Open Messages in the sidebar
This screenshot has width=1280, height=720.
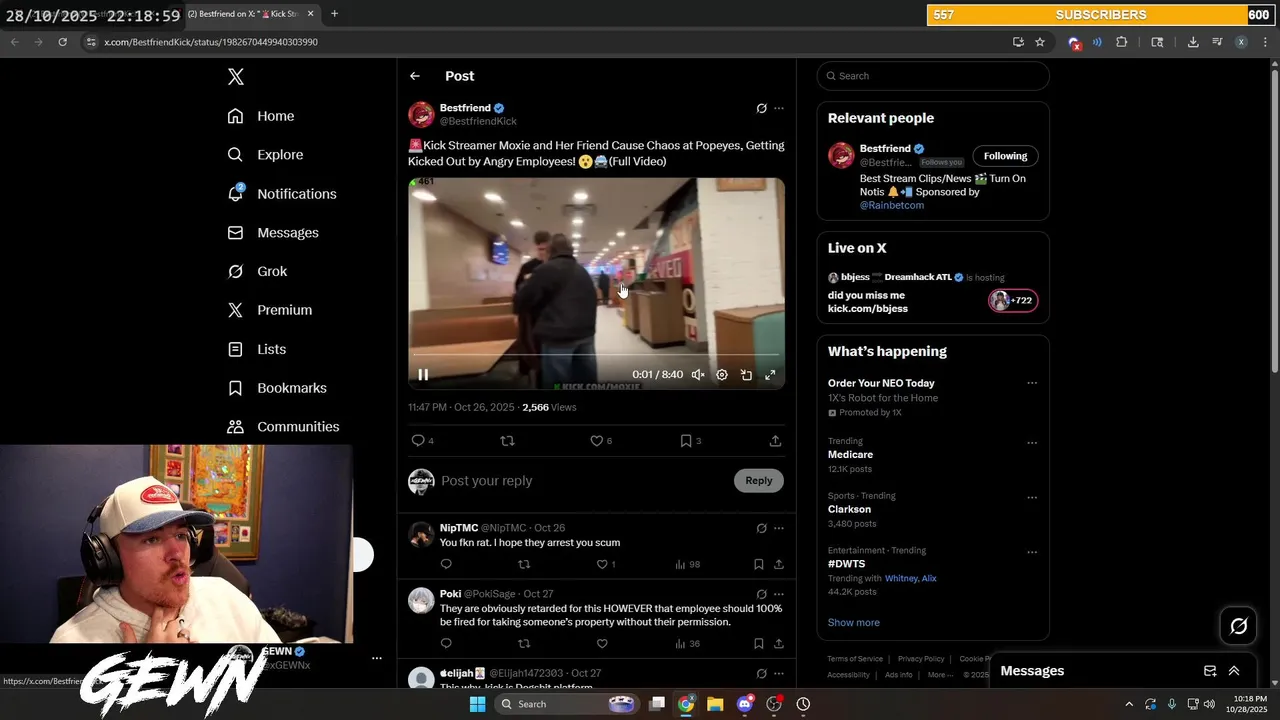(273, 233)
